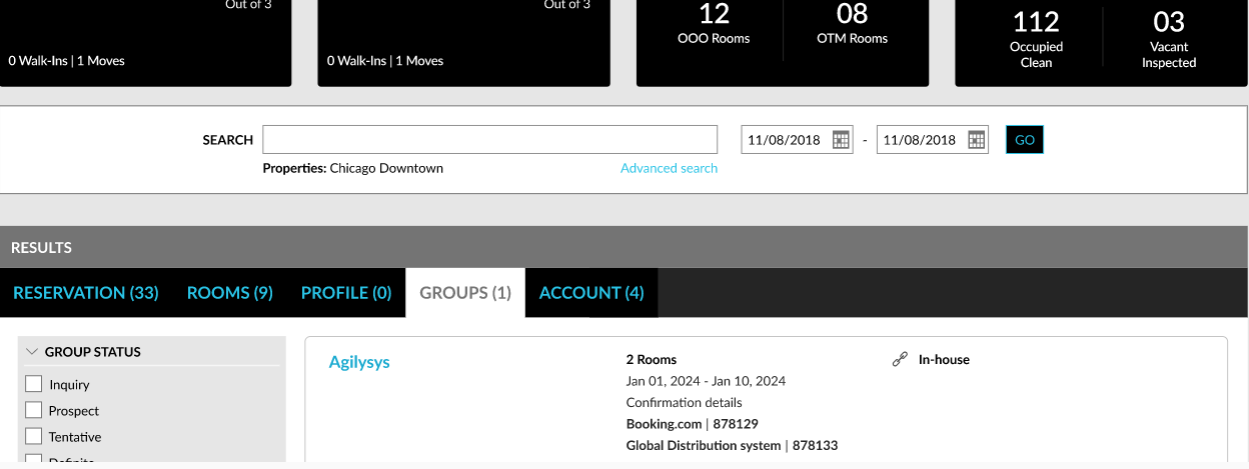Screen dimensions: 1249x469
Task: Open the end date calendar picker icon
Action: (x=977, y=140)
